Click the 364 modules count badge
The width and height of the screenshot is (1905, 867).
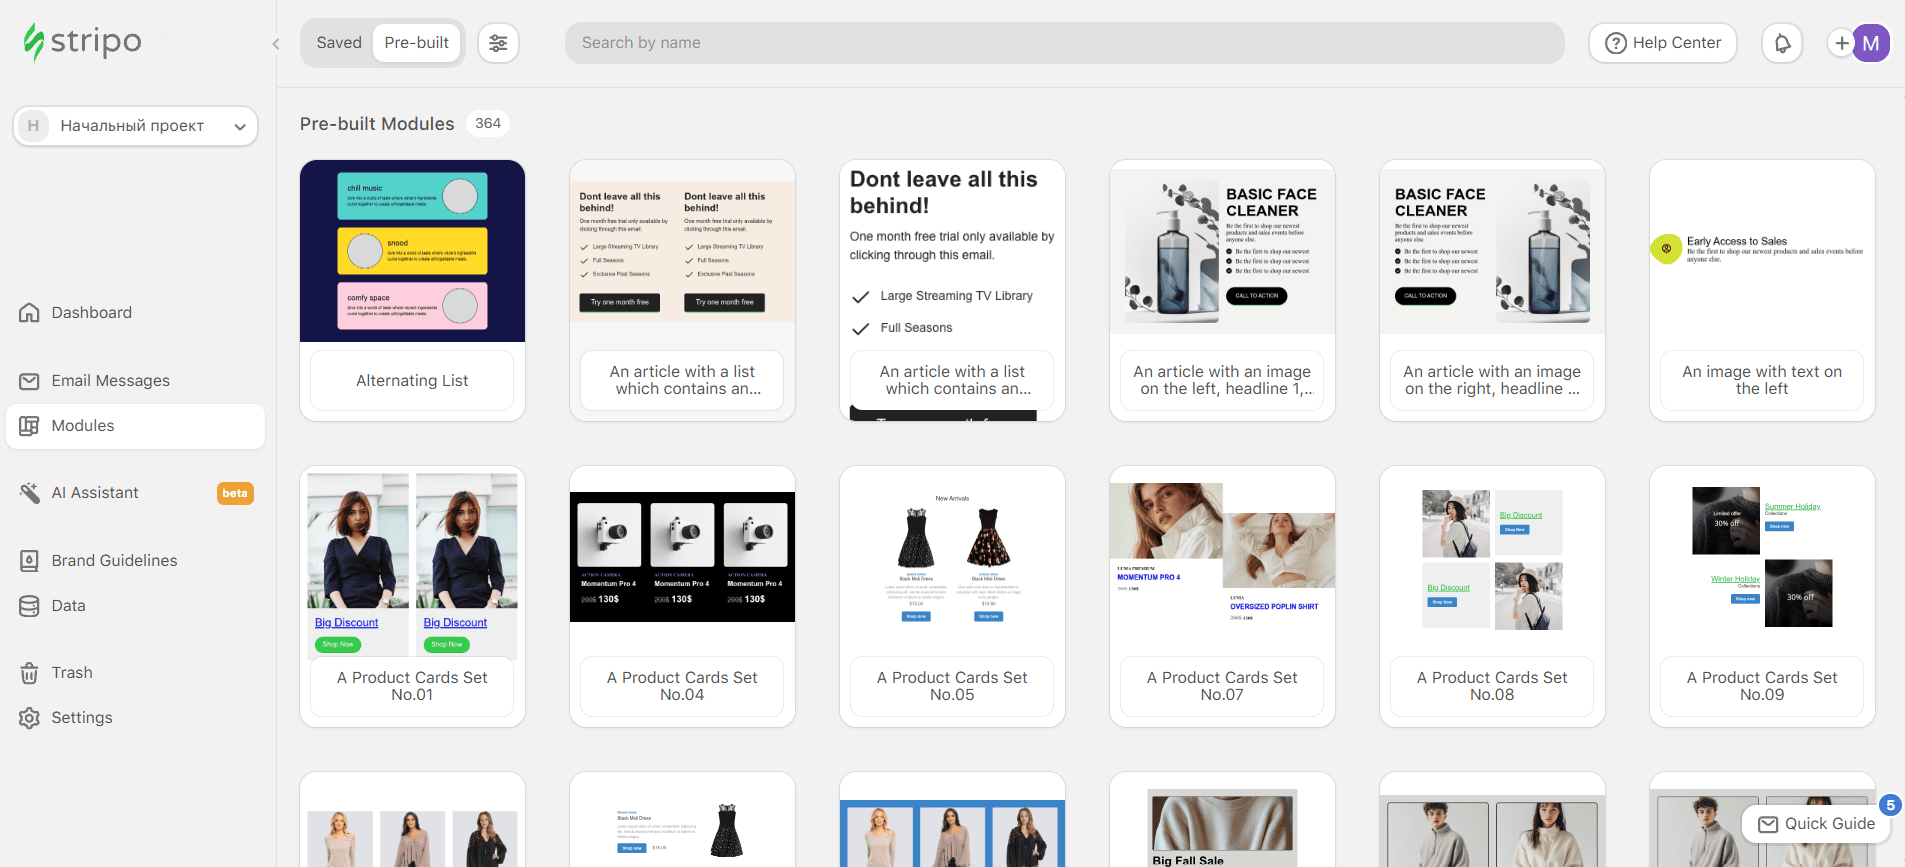coord(488,123)
